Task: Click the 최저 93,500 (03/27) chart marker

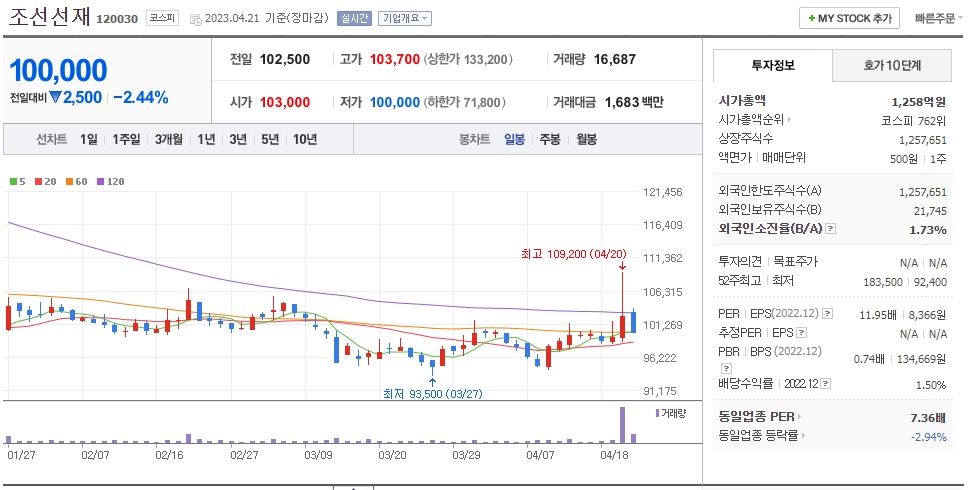Action: (433, 393)
